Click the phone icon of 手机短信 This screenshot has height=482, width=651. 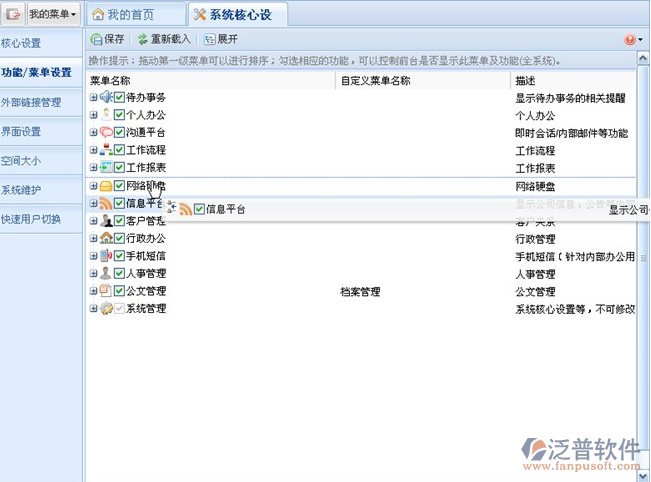pos(106,256)
